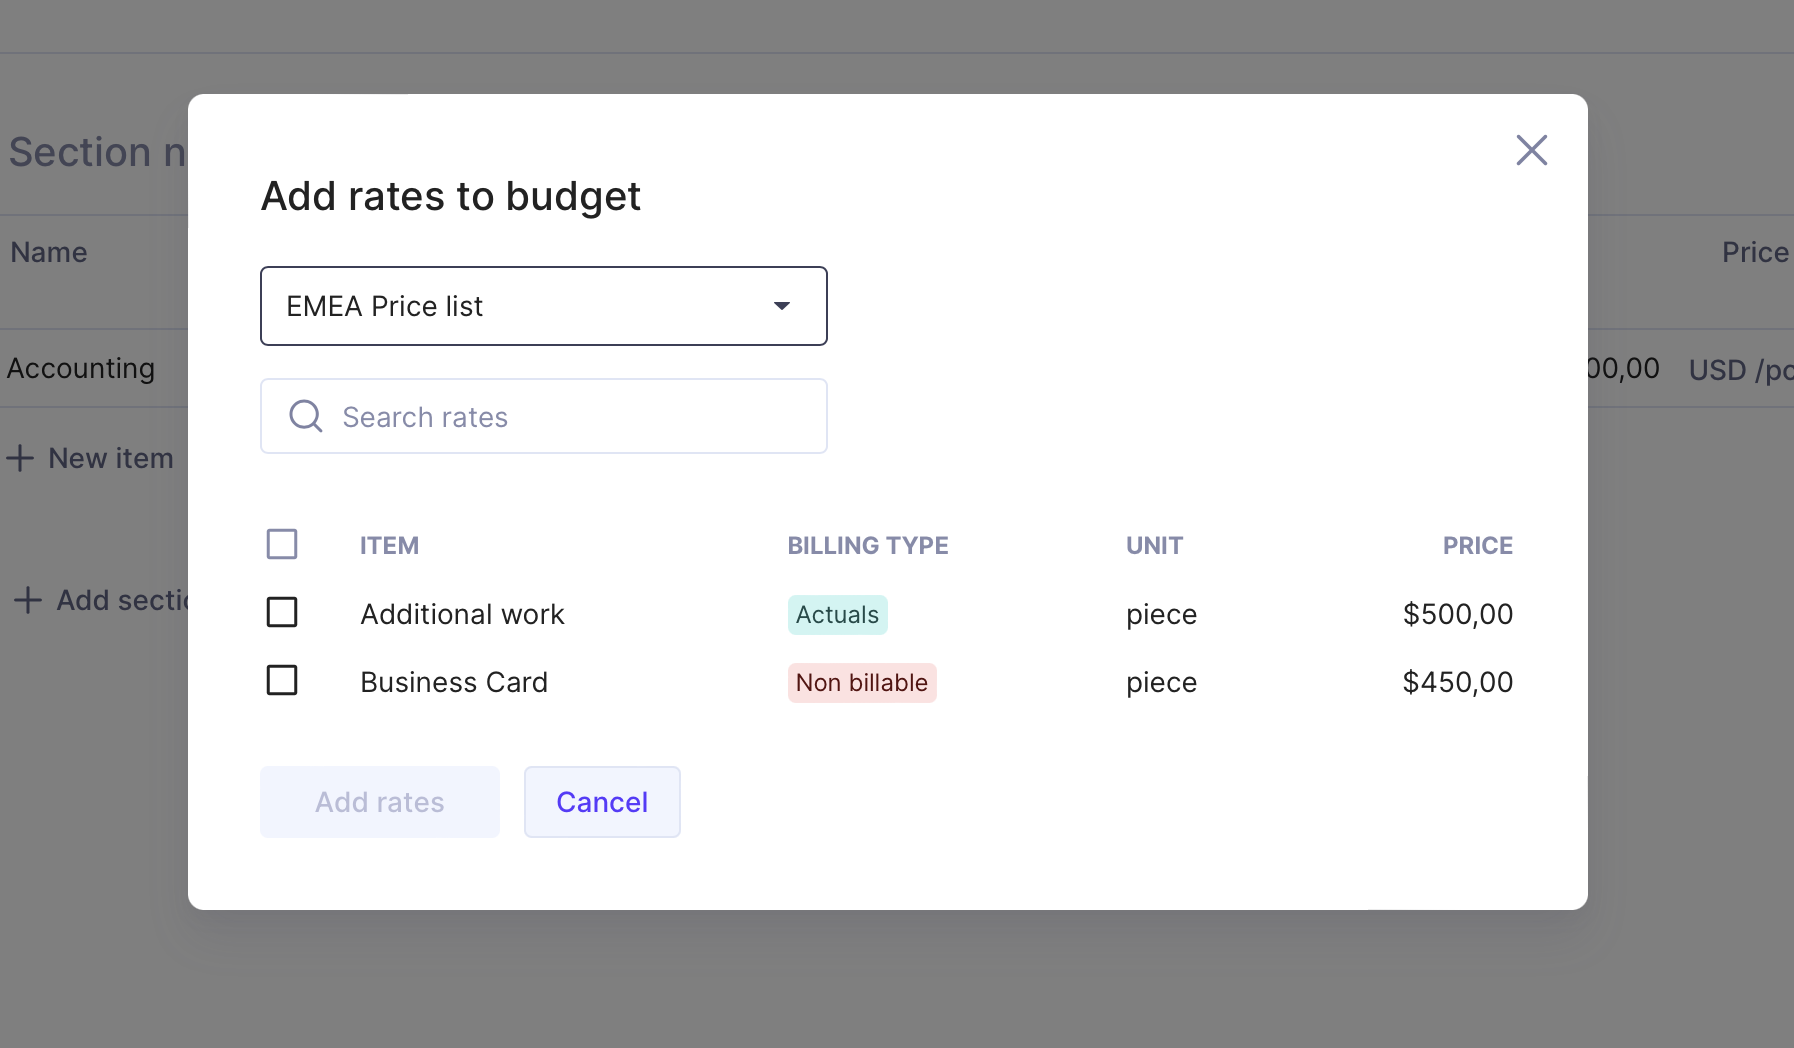This screenshot has height=1048, width=1794.
Task: Toggle the select-all checkbox in header
Action: pyautogui.click(x=282, y=544)
